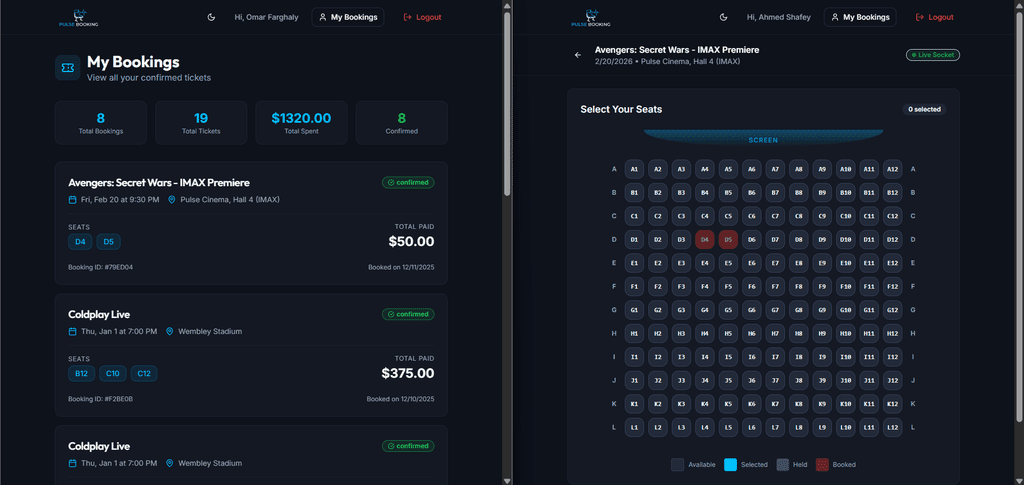The height and width of the screenshot is (485, 1024).
Task: Select seat G1 in the seat map
Action: pyautogui.click(x=634, y=310)
